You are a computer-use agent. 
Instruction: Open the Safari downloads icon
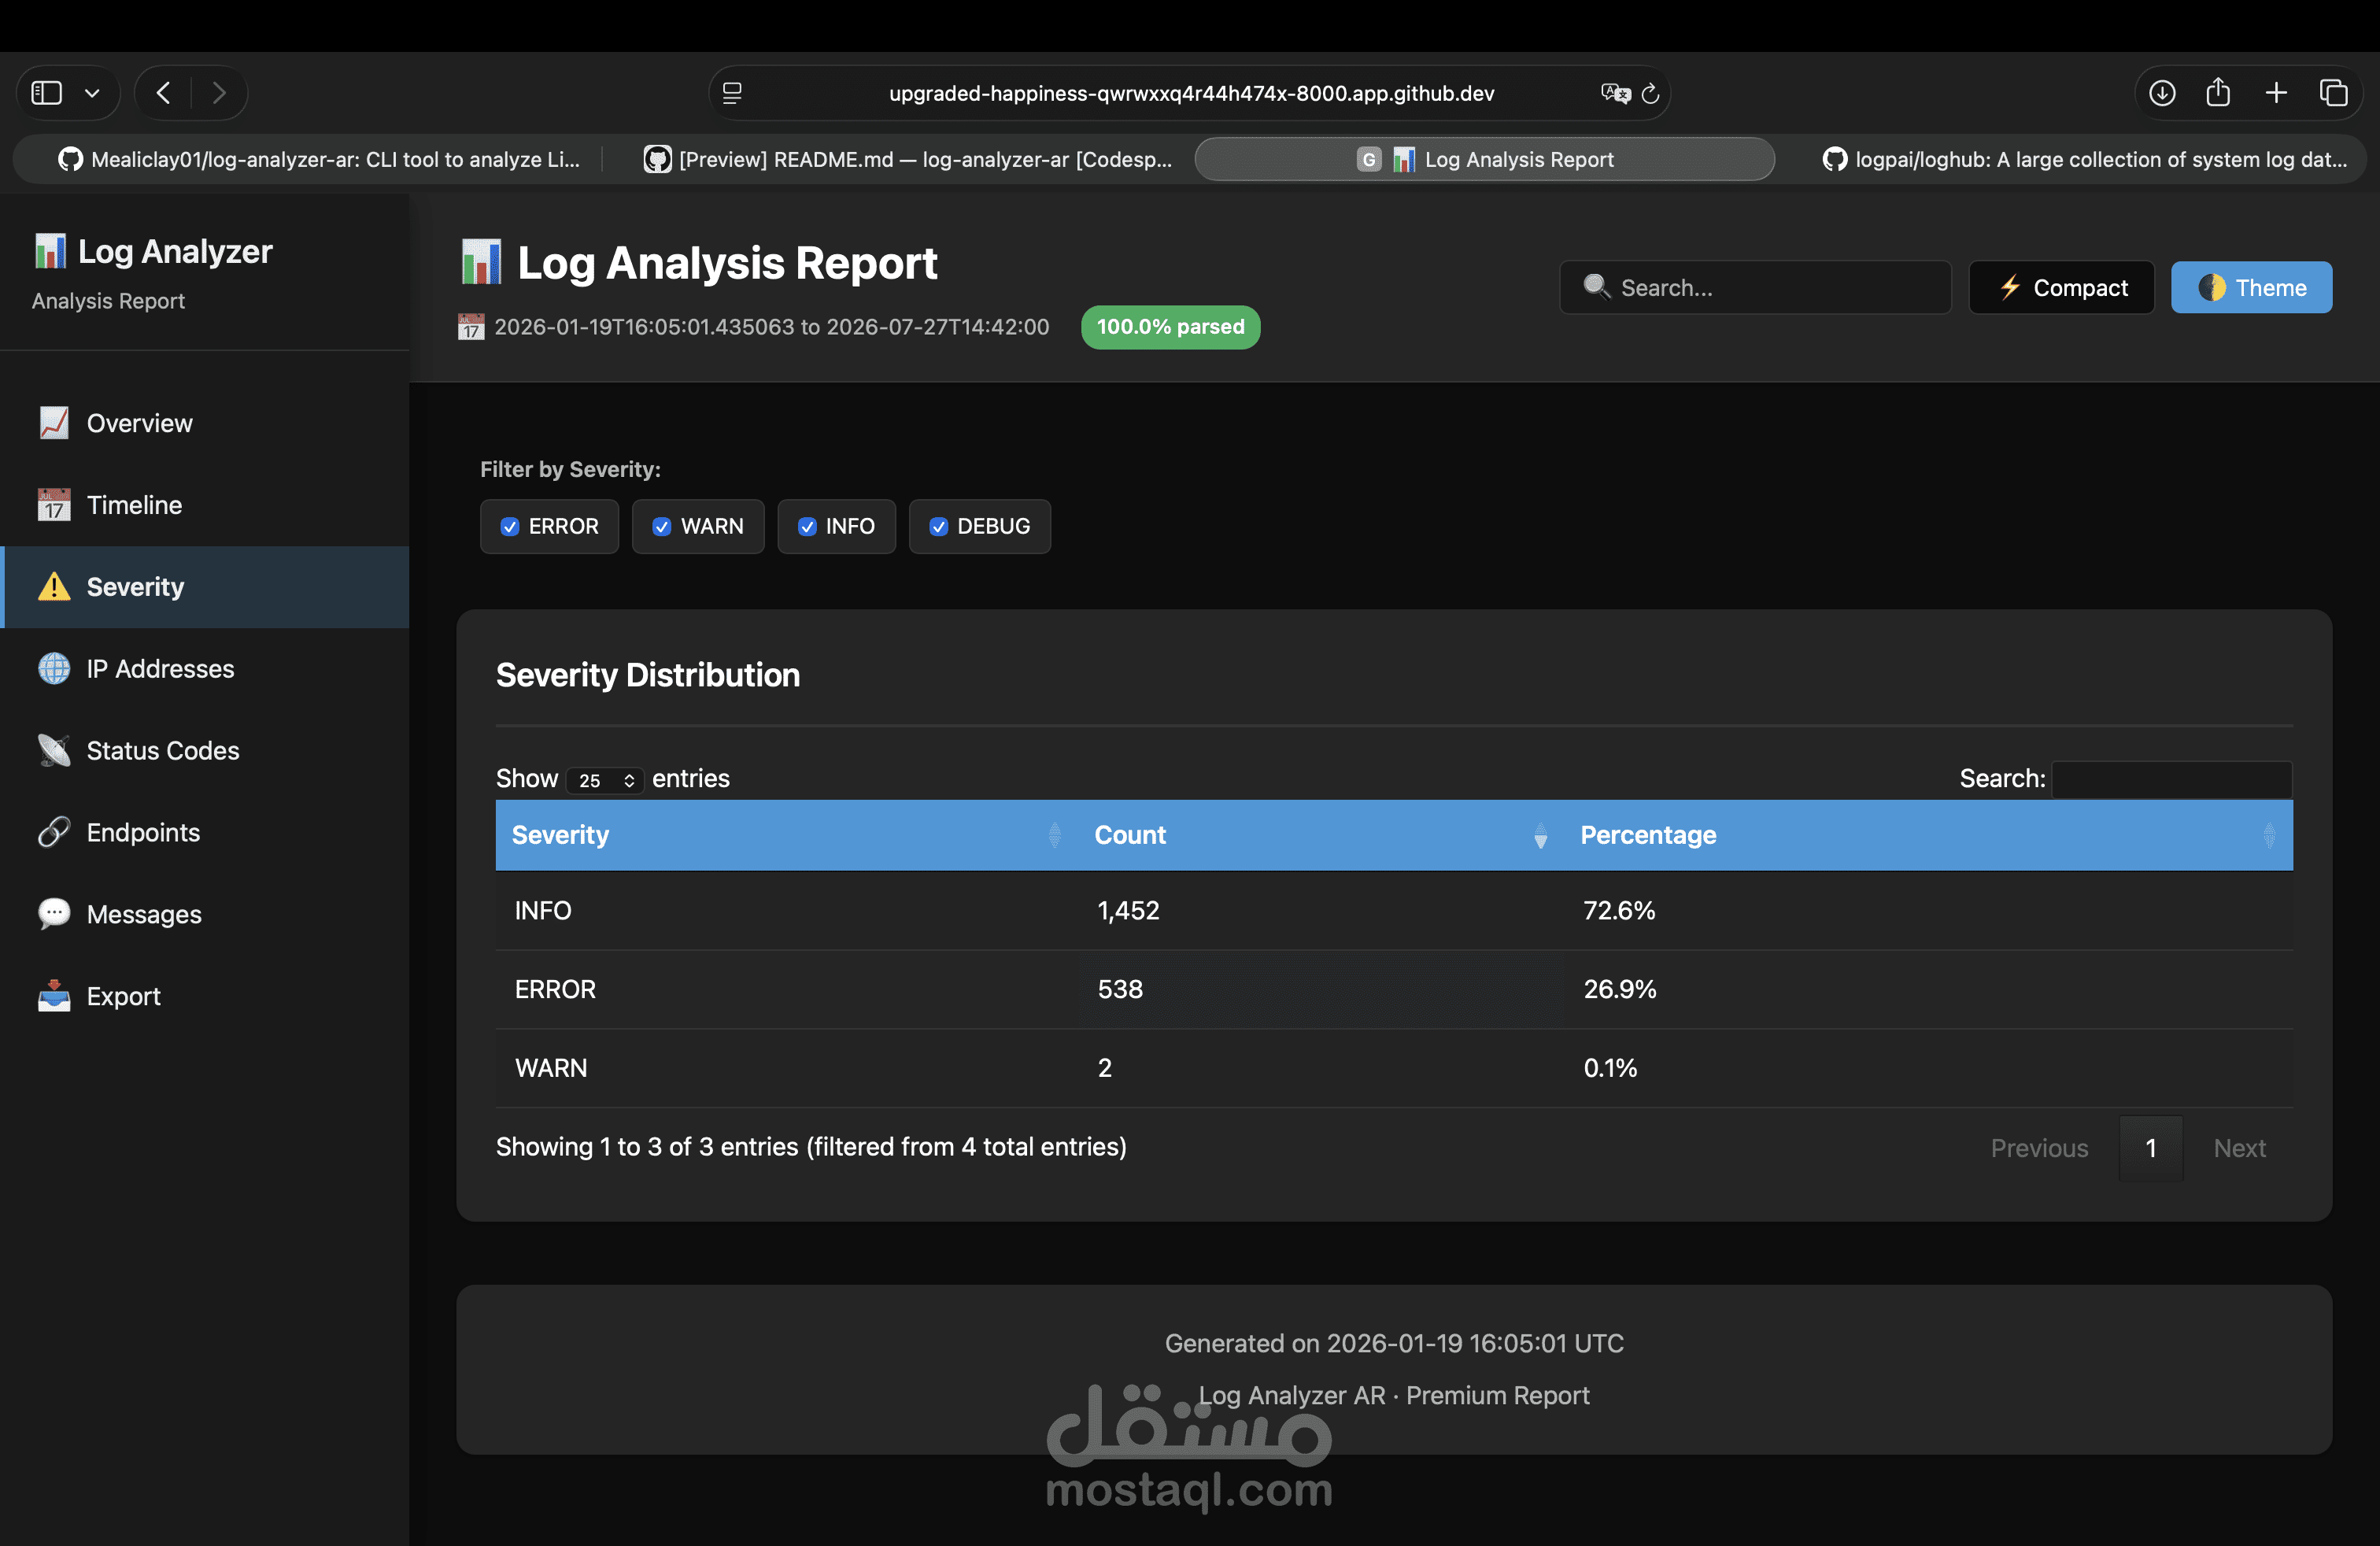coord(2162,93)
